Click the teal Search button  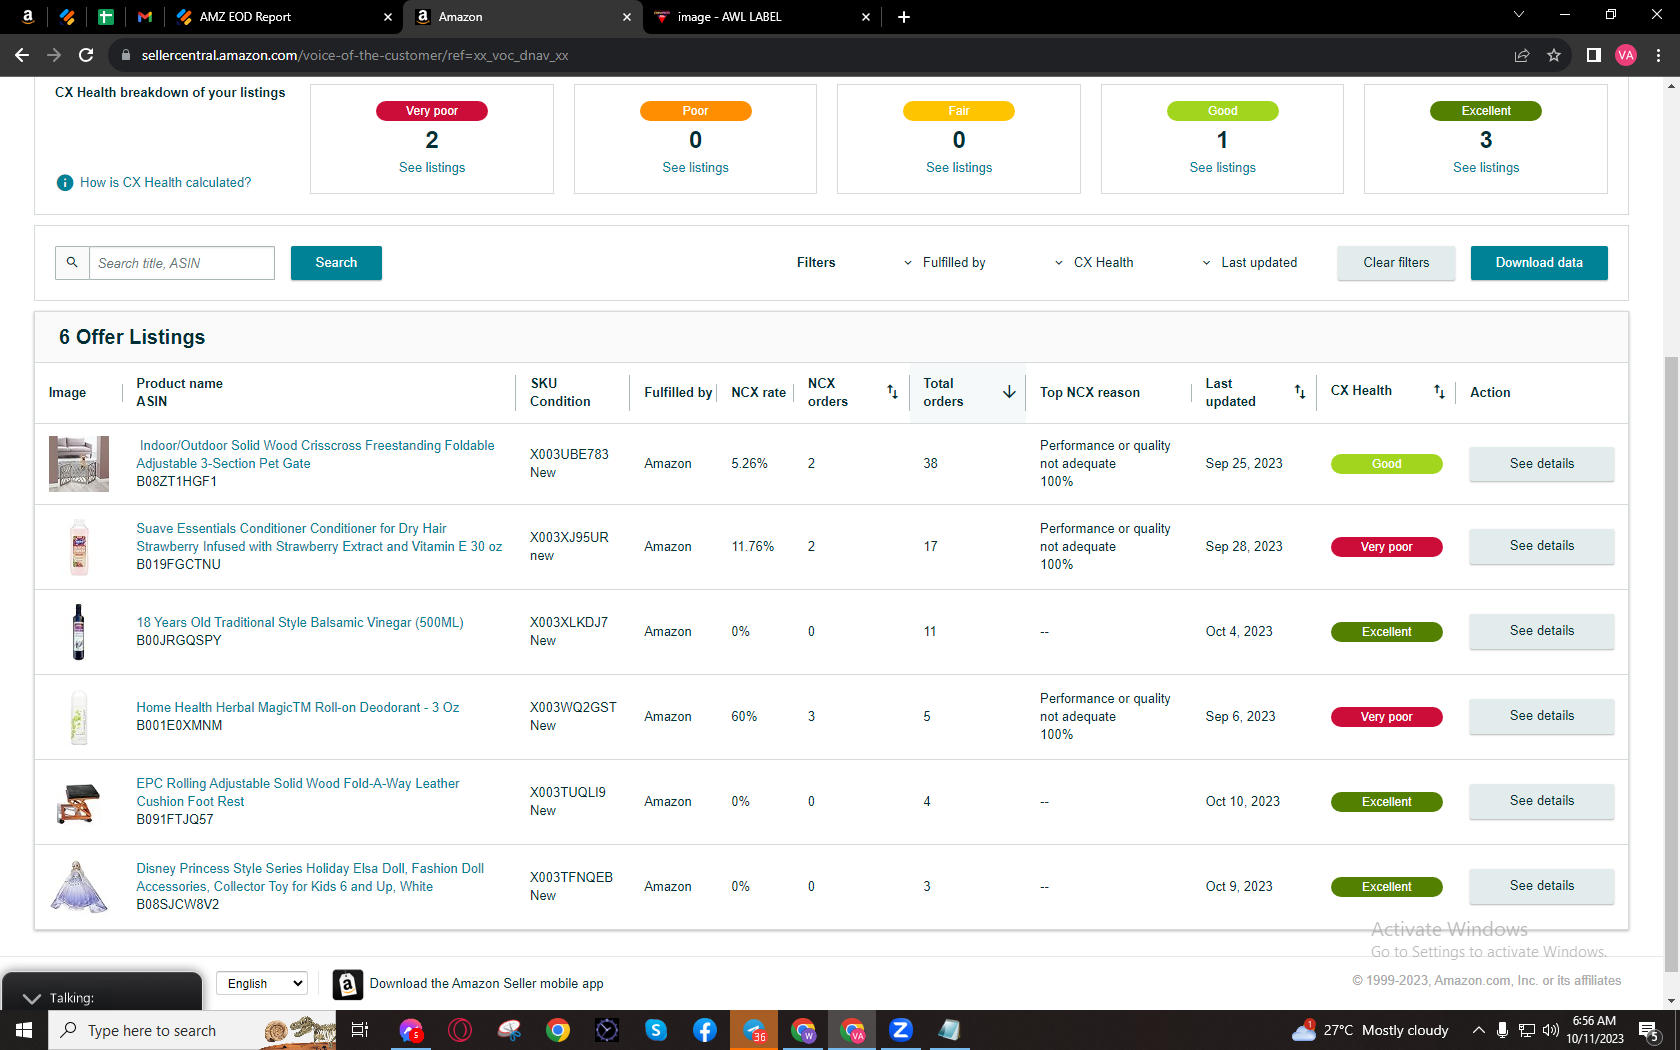(x=336, y=263)
